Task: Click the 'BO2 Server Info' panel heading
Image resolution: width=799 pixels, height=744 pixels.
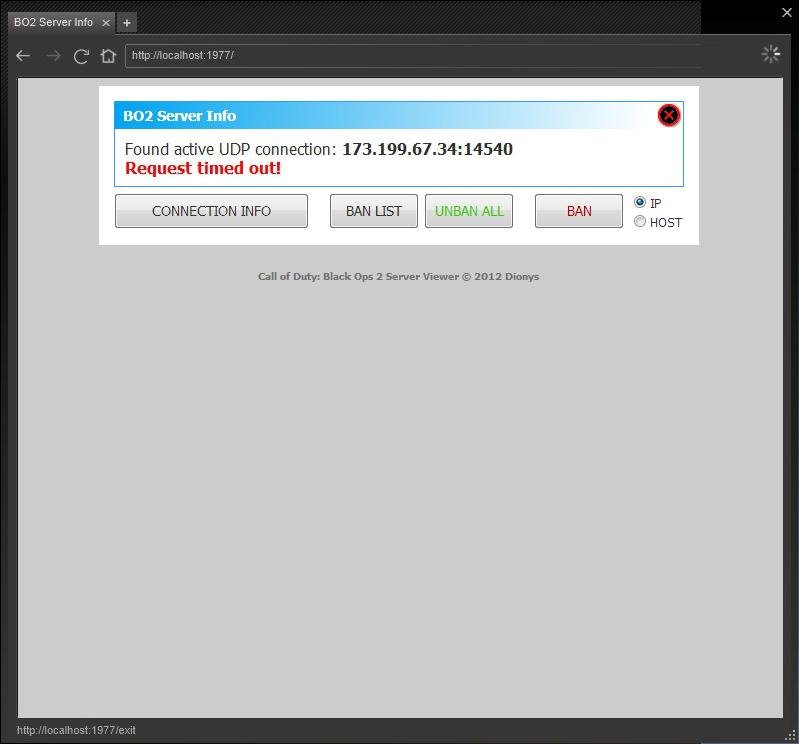Action: [x=179, y=116]
